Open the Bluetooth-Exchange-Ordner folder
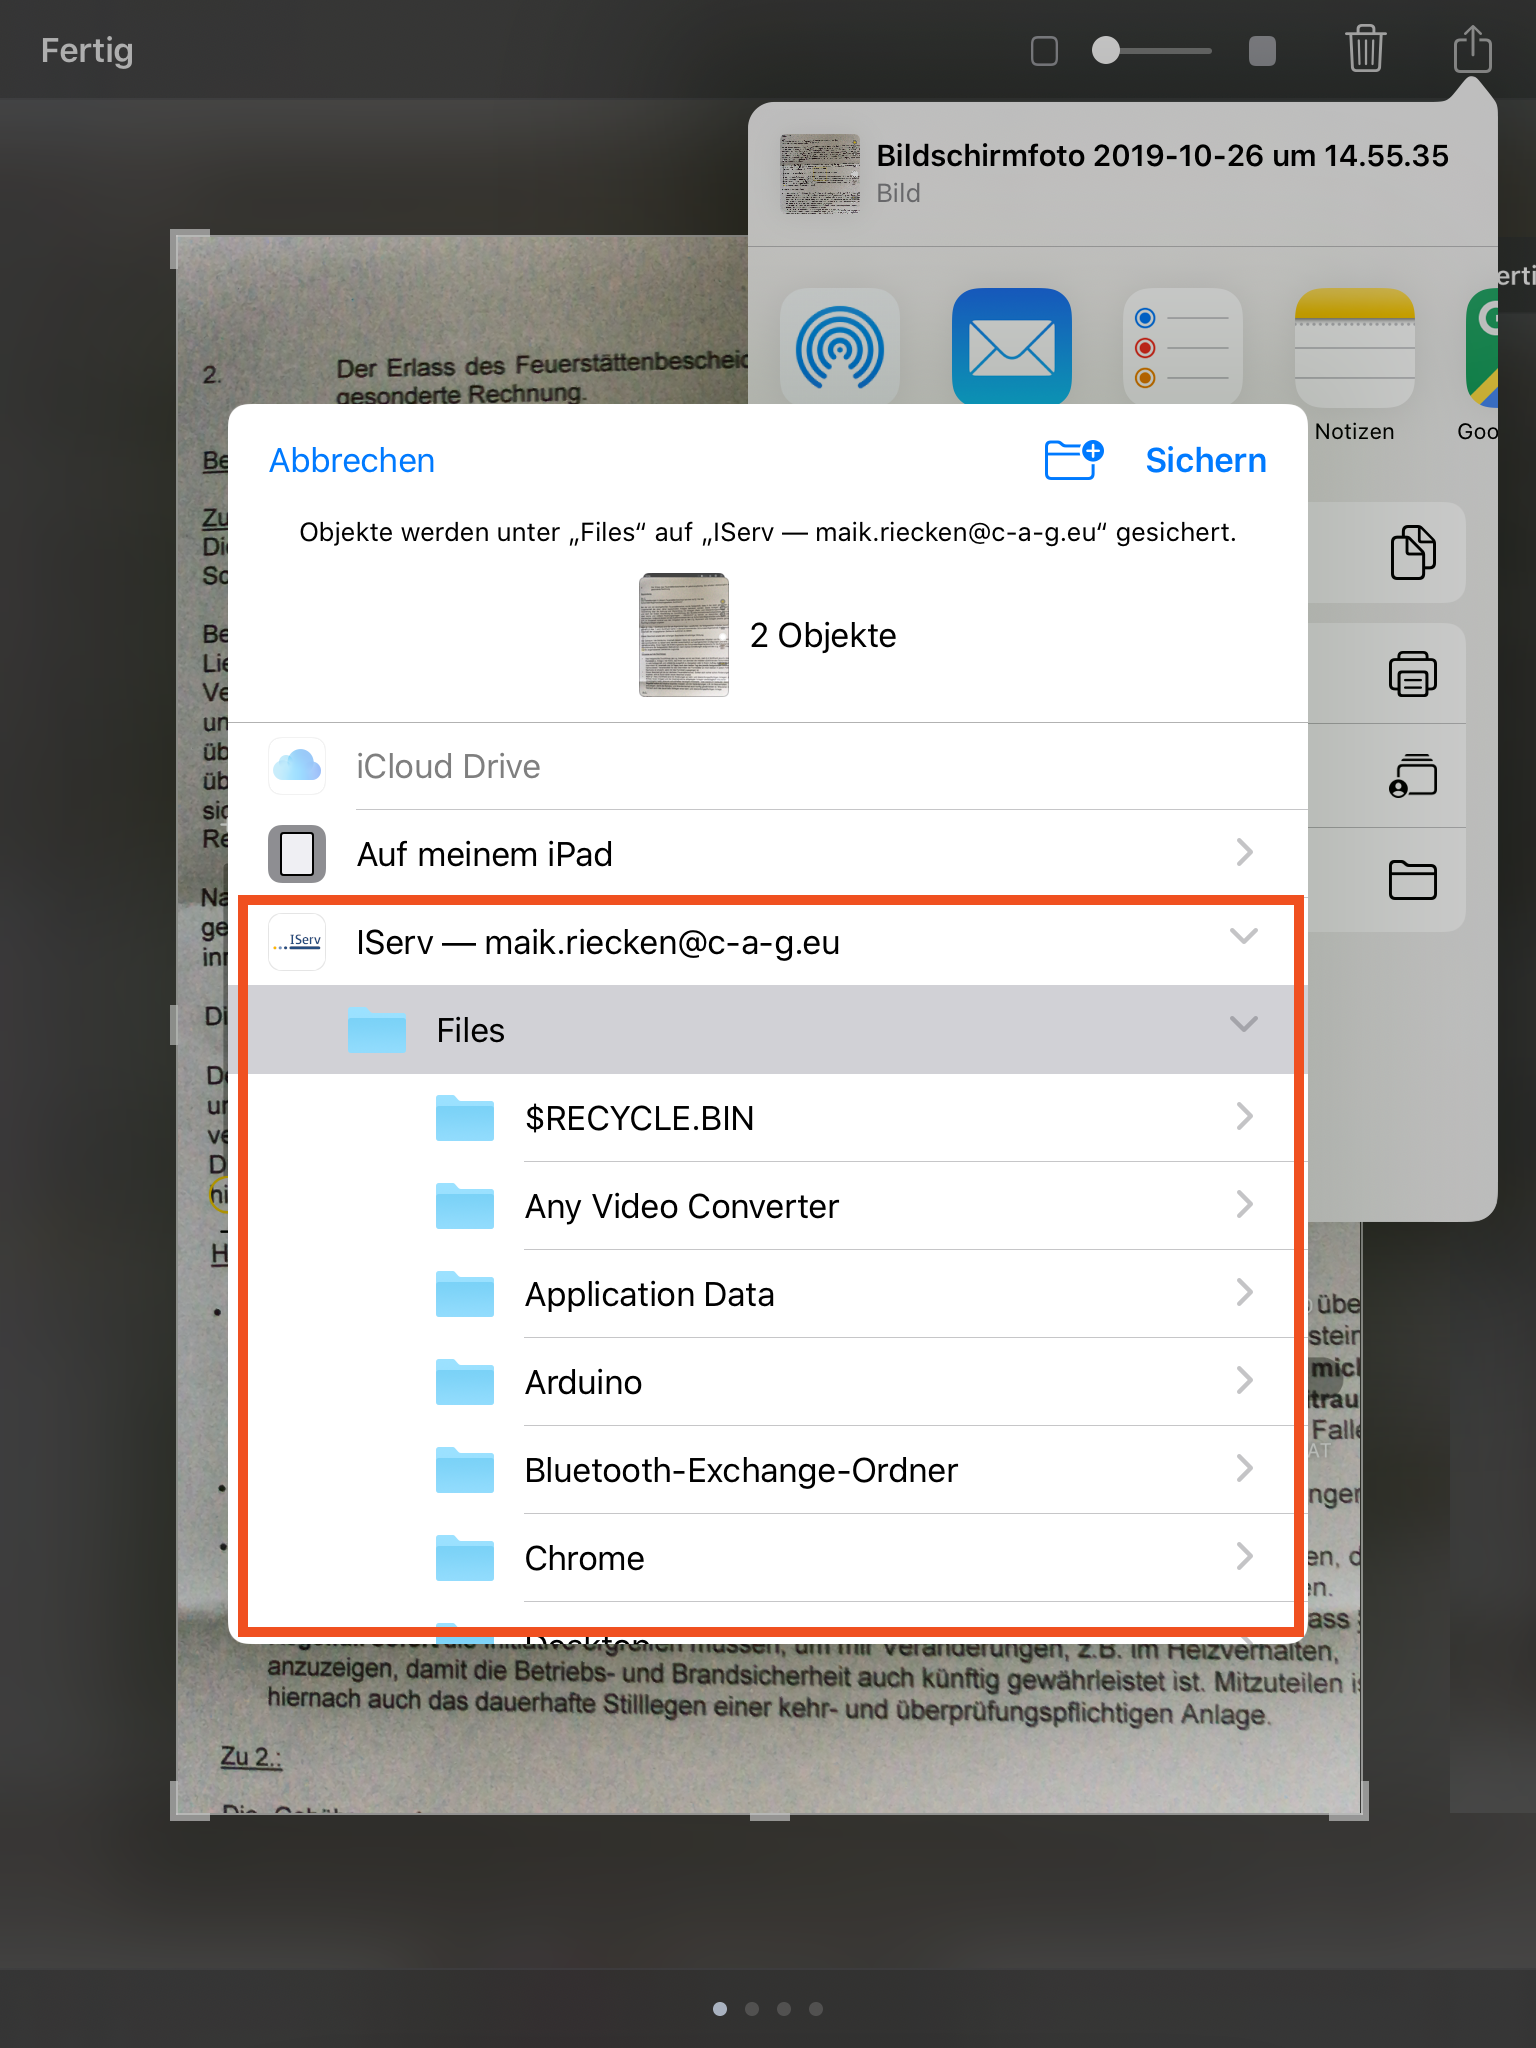Image resolution: width=1536 pixels, height=2048 pixels. [740, 1470]
